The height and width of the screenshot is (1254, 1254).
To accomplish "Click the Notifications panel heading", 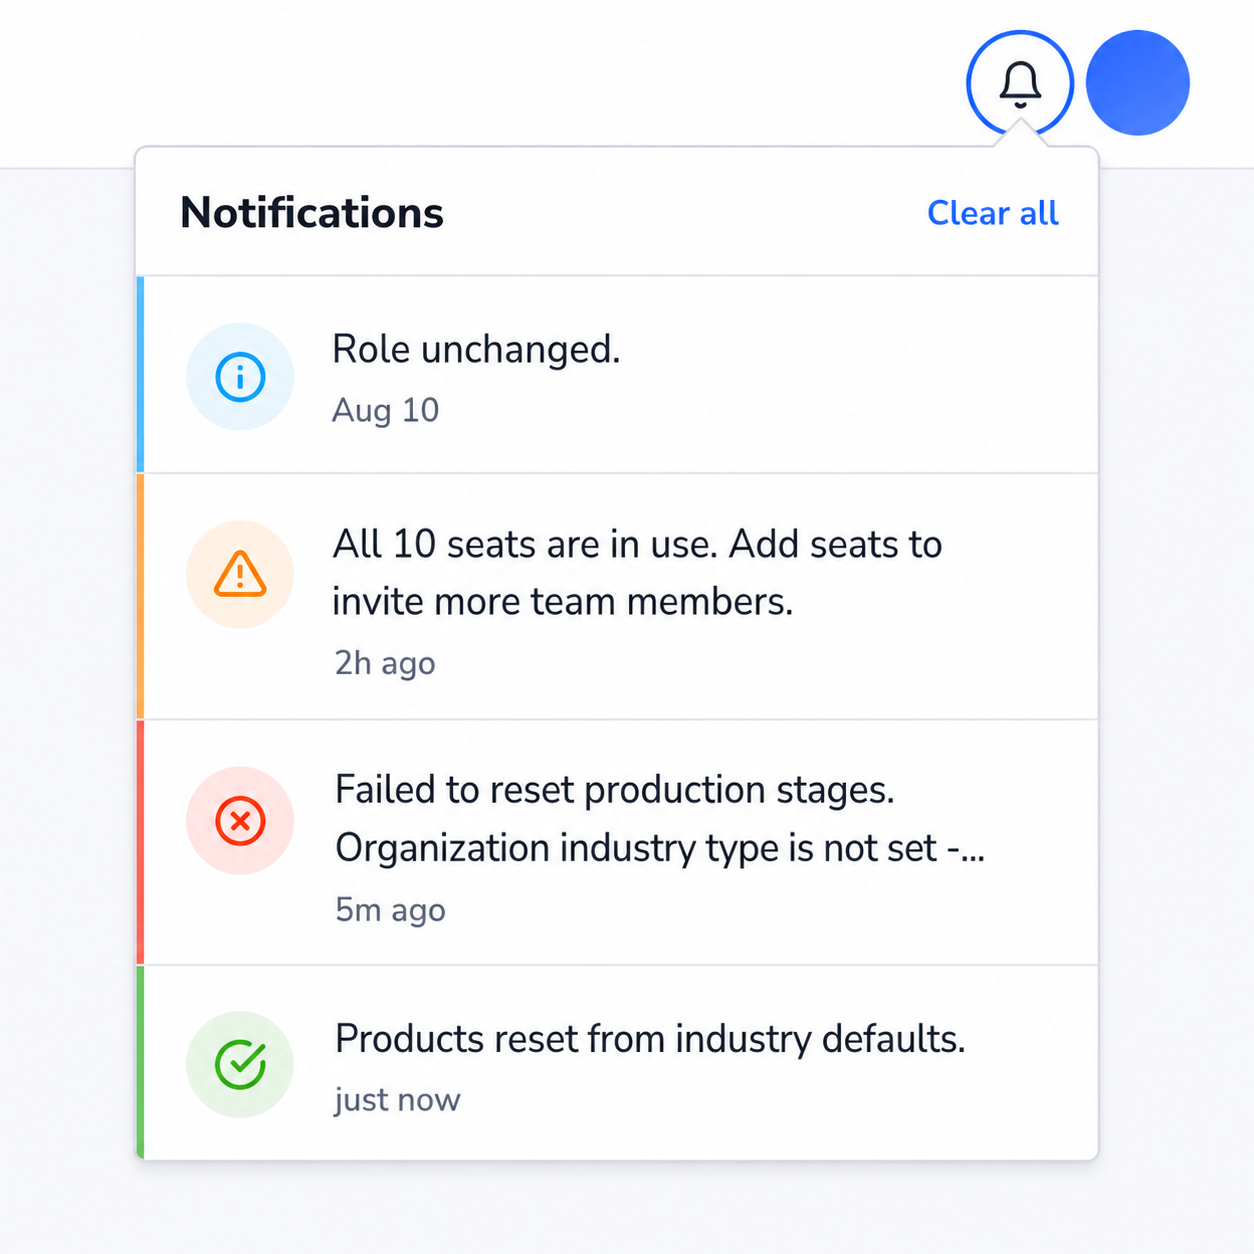I will click(x=312, y=213).
